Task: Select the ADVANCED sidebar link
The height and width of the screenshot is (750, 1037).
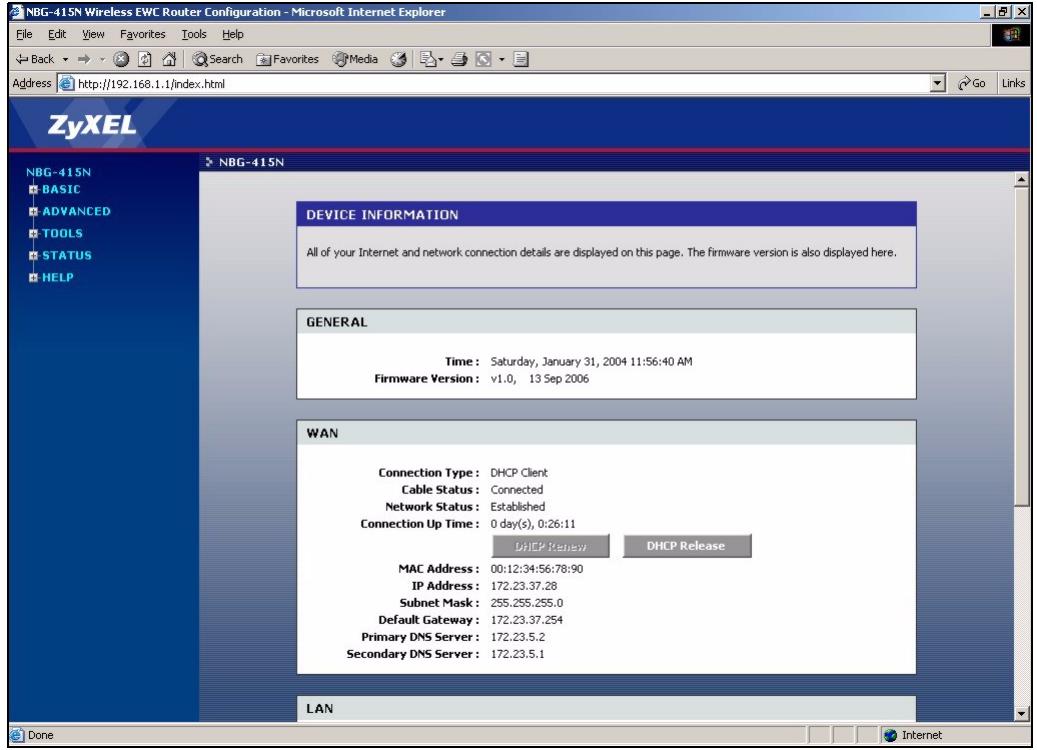Action: click(77, 211)
